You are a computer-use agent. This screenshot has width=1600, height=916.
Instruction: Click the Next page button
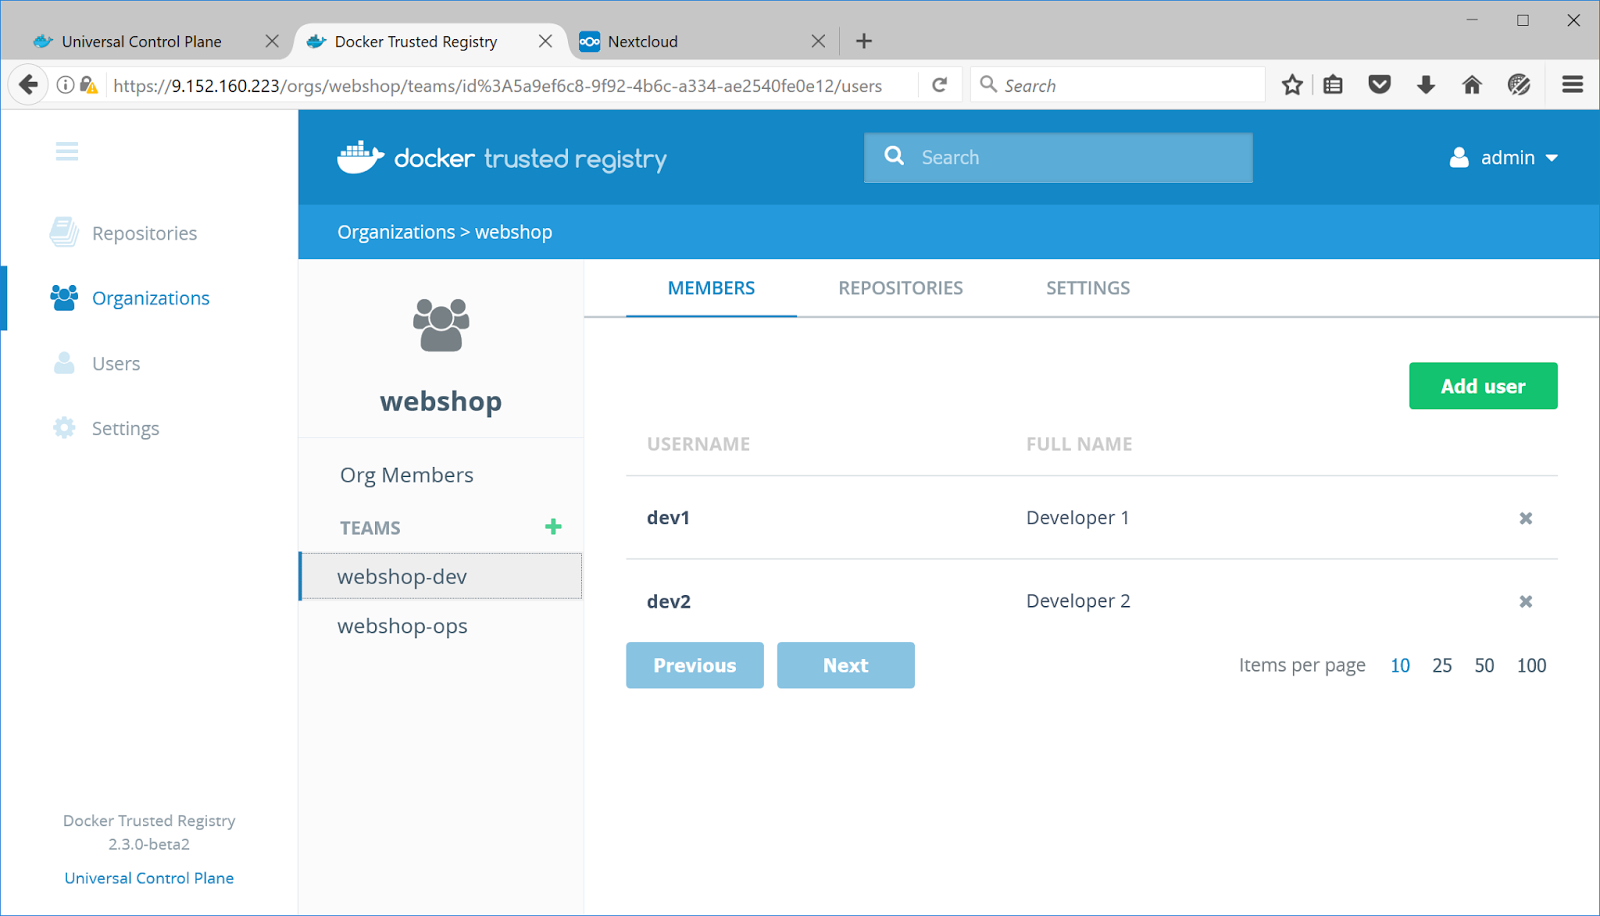point(846,665)
